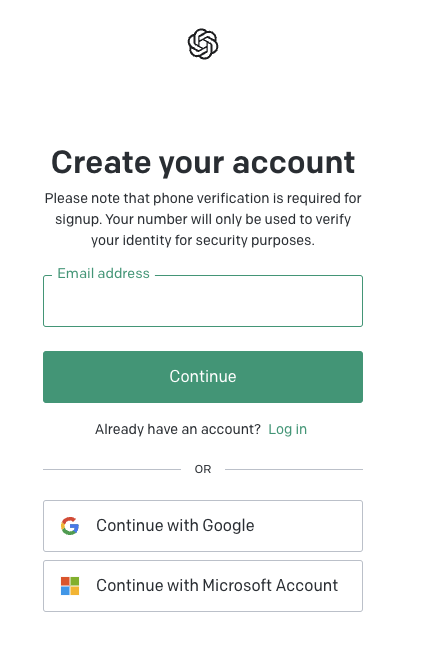The image size is (426, 651).
Task: Click the floating Email address label
Action: coord(103,273)
